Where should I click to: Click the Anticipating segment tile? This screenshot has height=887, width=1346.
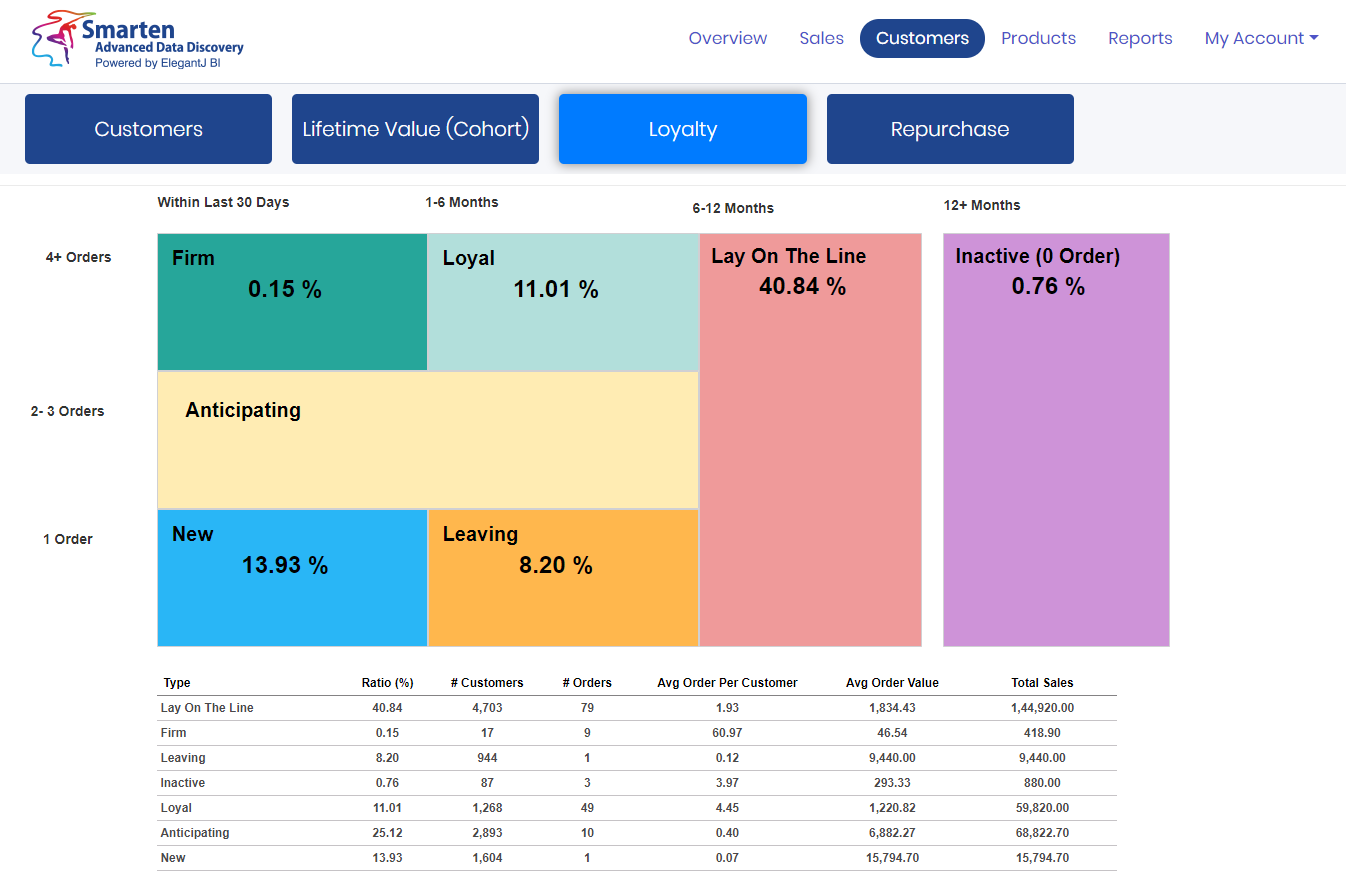pos(428,440)
